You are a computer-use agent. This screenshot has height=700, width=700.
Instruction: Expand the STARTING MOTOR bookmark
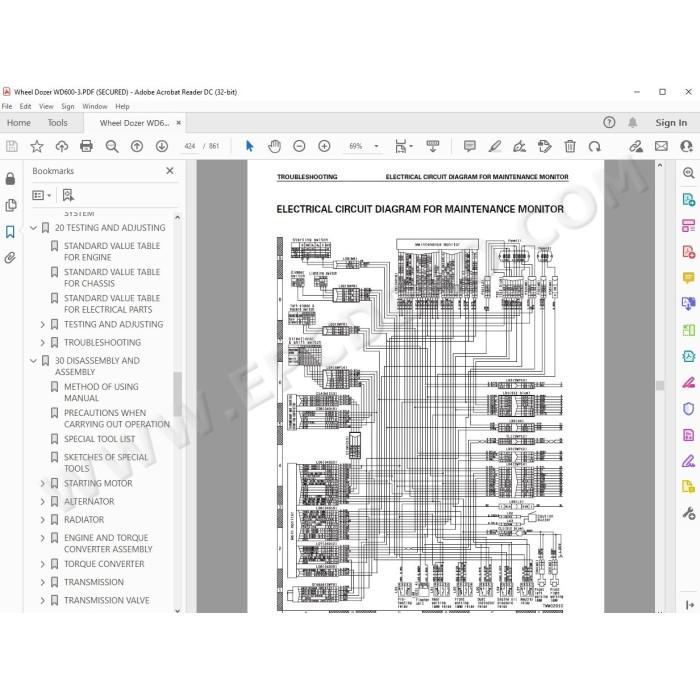[x=42, y=483]
